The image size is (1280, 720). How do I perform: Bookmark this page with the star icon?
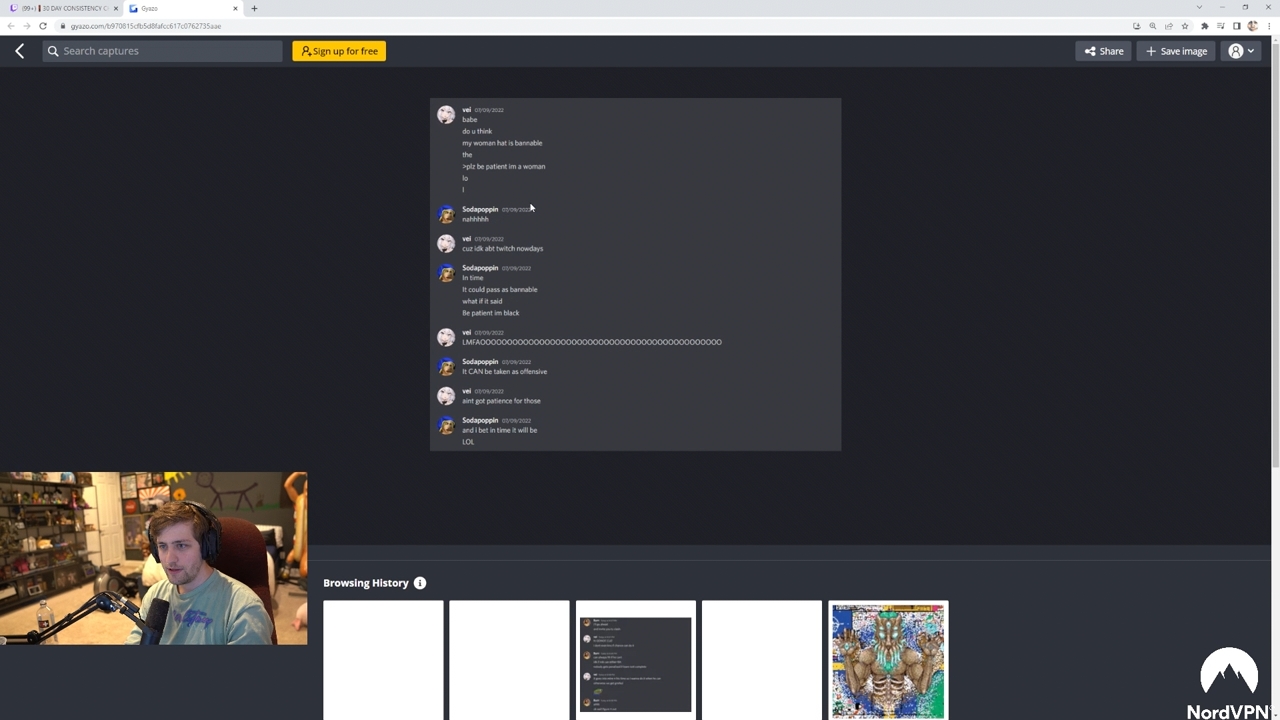[x=1185, y=26]
